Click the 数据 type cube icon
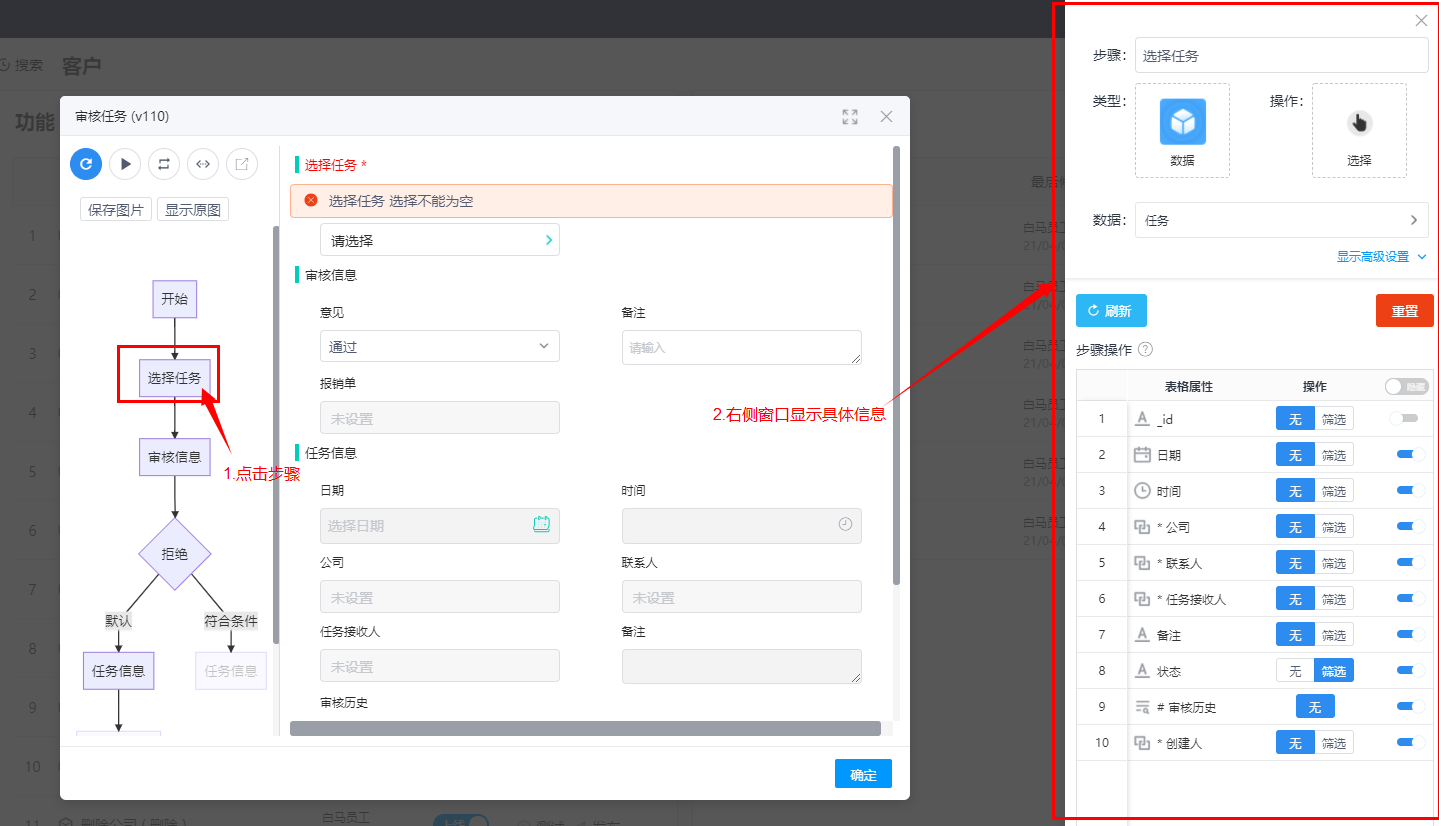Screen dimensions: 1439x826 (1182, 122)
